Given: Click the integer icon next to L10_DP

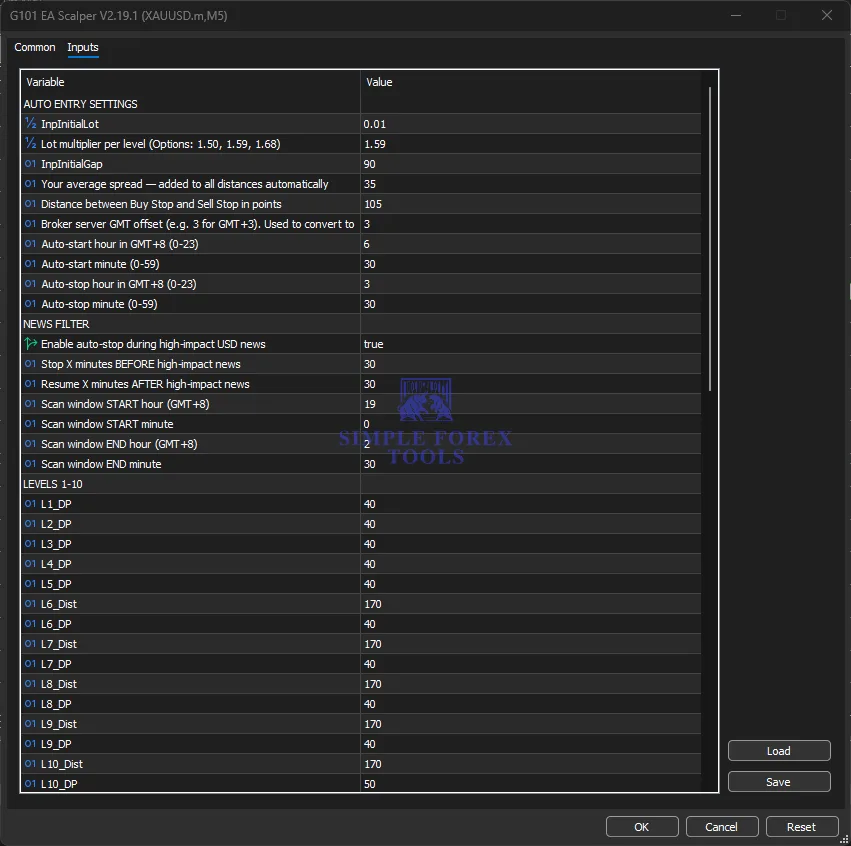Looking at the screenshot, I should (x=30, y=784).
